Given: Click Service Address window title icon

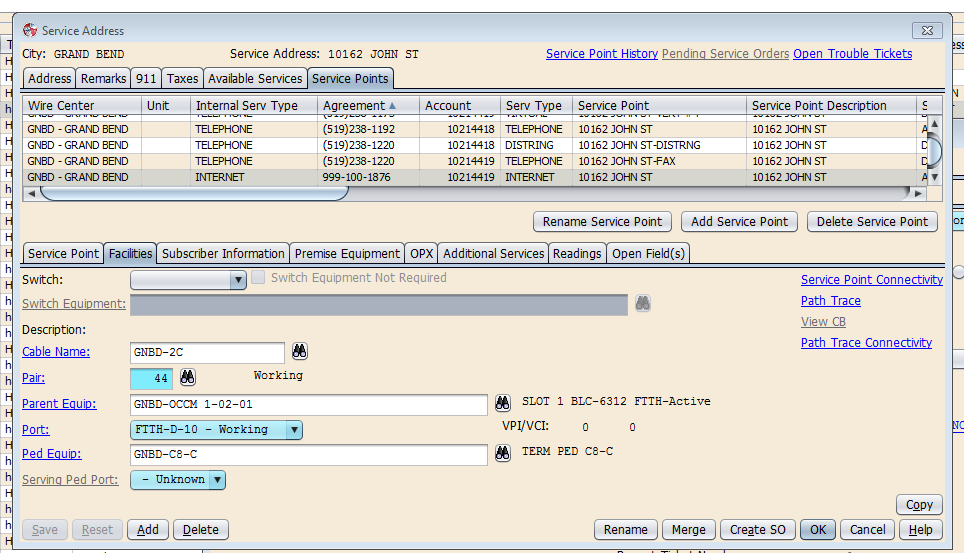Looking at the screenshot, I should 30,31.
